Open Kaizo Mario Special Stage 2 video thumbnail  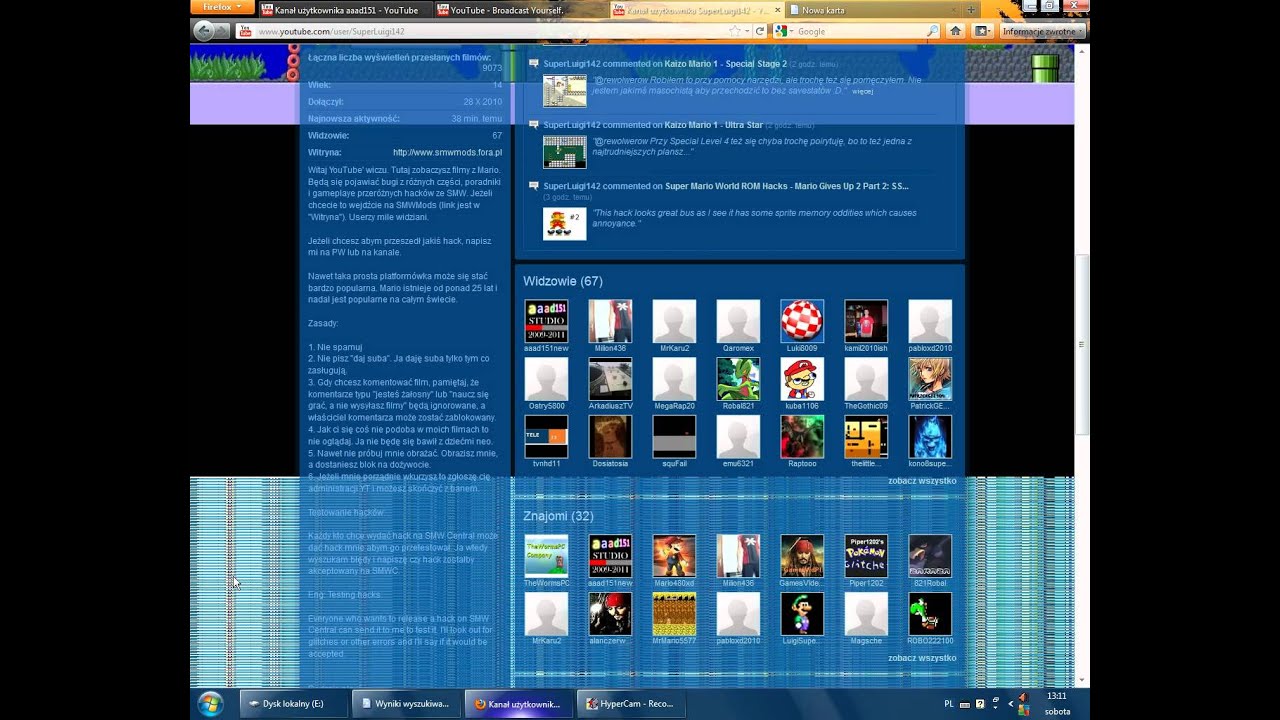pyautogui.click(x=564, y=91)
